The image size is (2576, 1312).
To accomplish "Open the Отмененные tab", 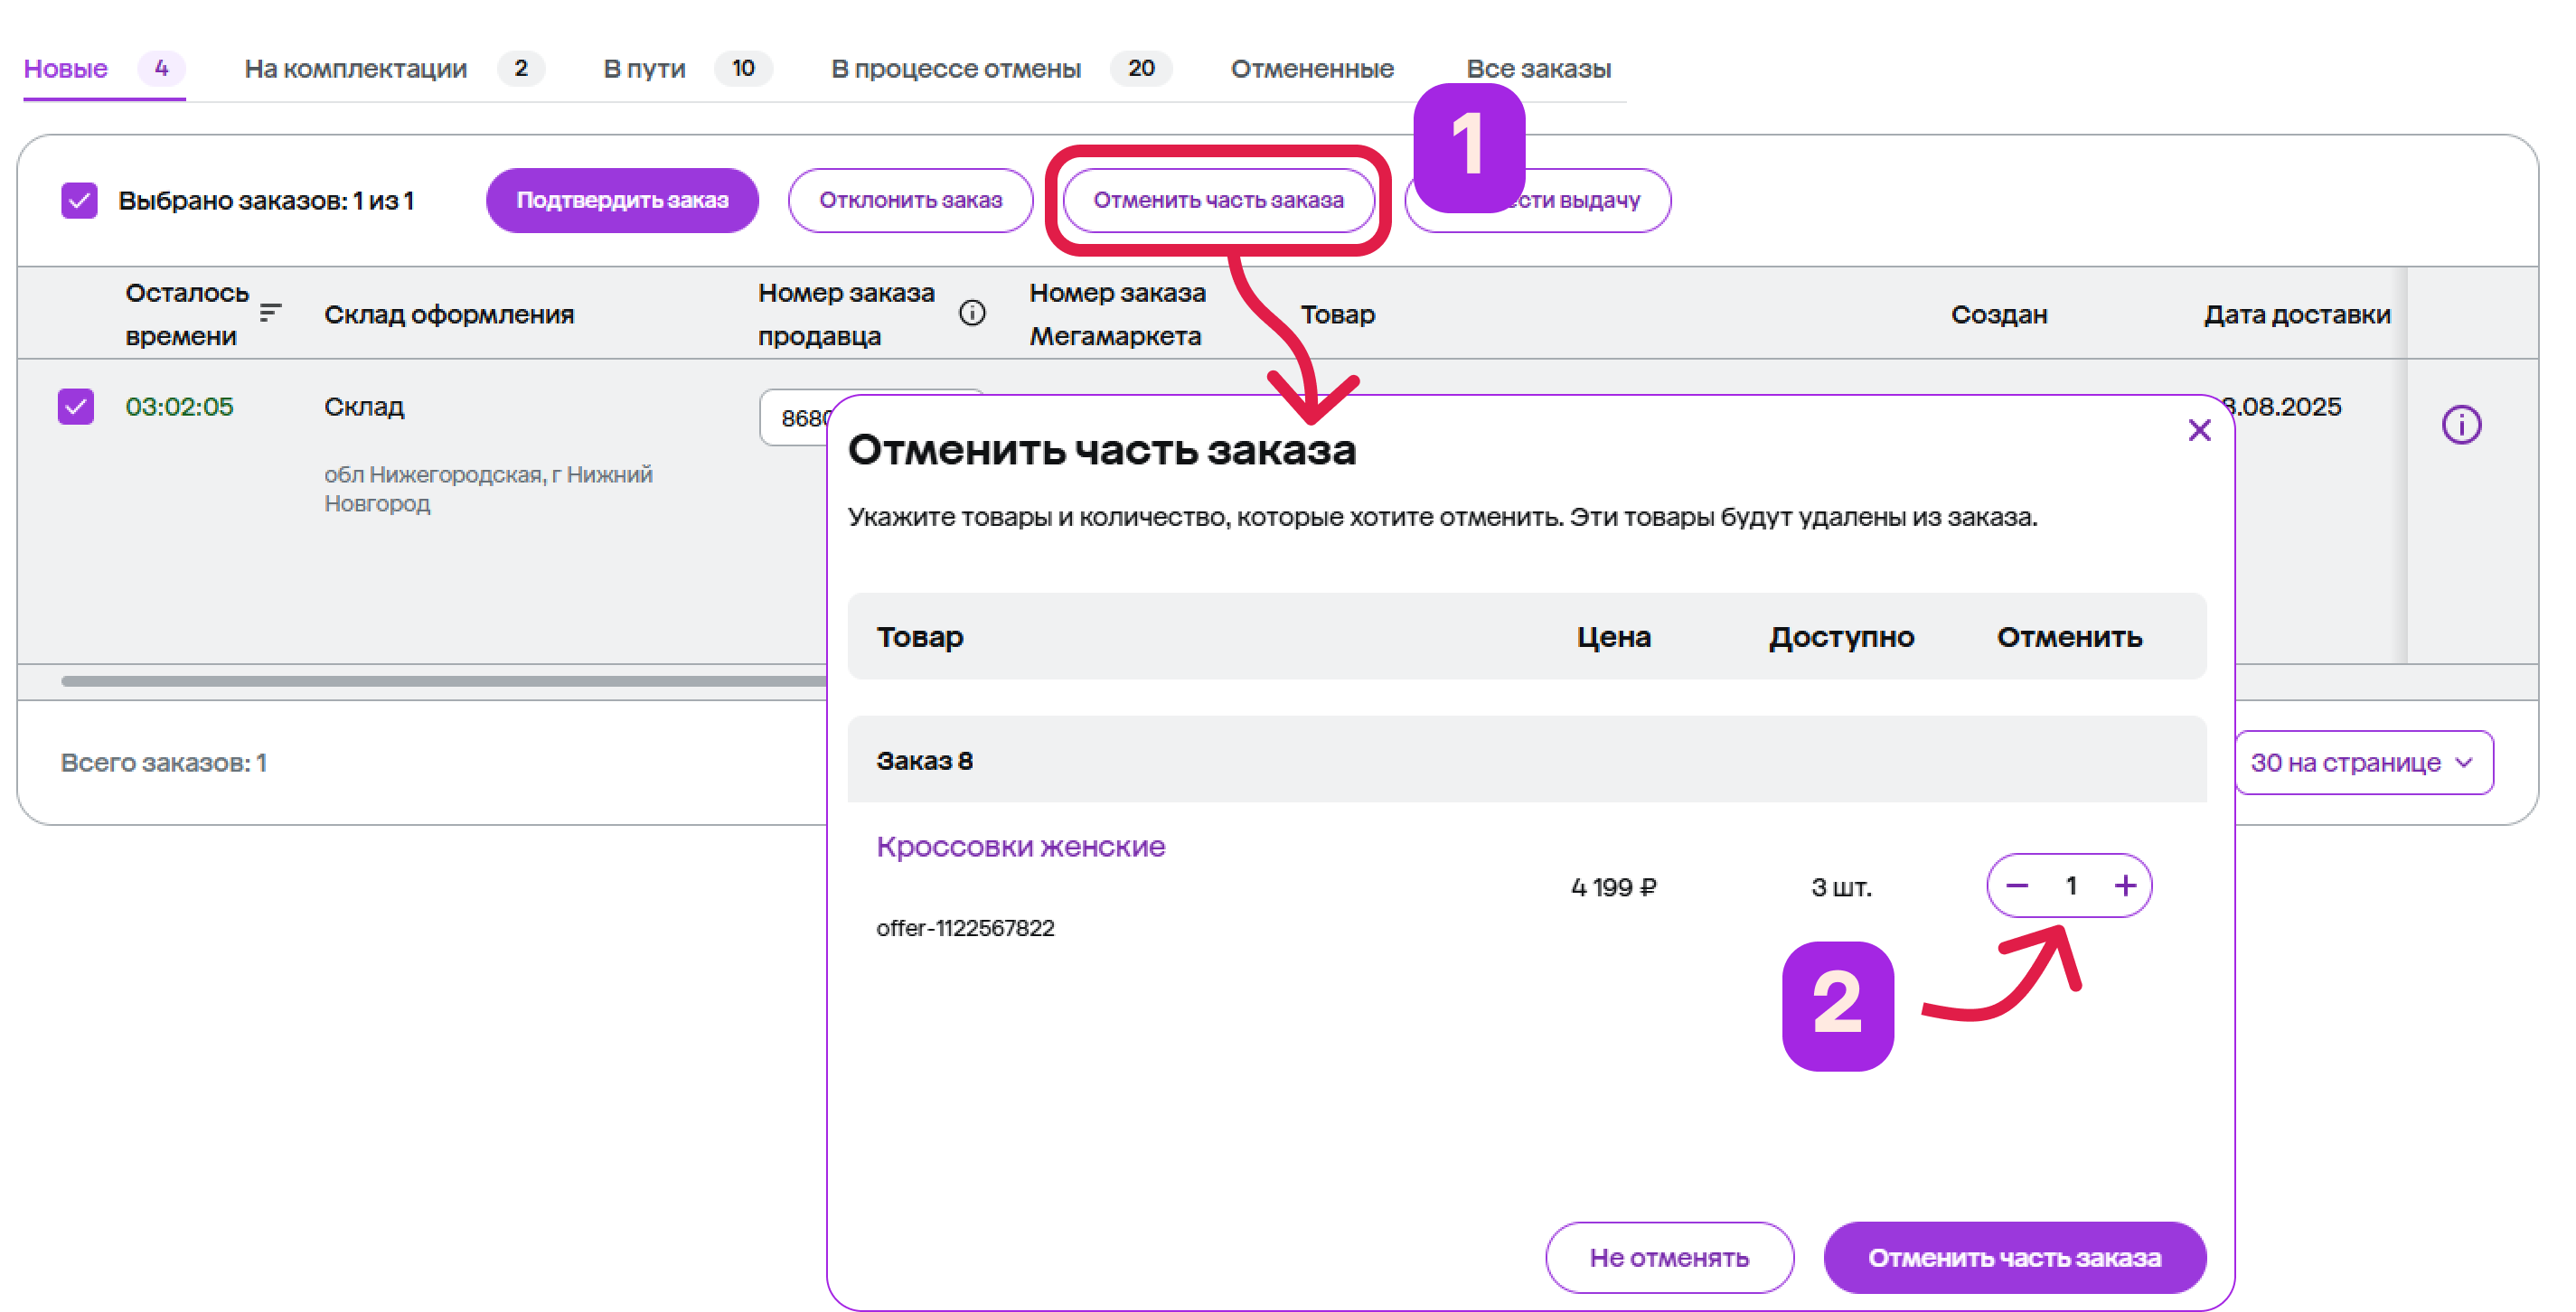I will (1312, 68).
